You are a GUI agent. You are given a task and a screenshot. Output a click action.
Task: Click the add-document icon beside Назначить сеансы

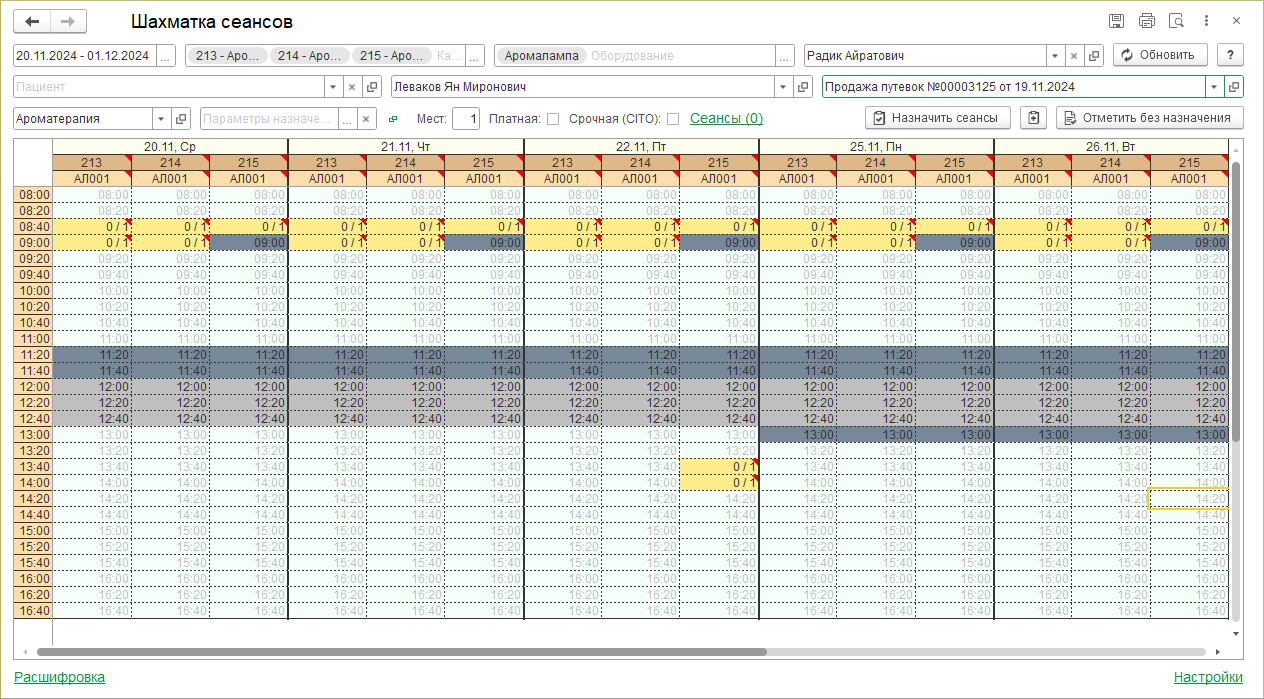1033,118
